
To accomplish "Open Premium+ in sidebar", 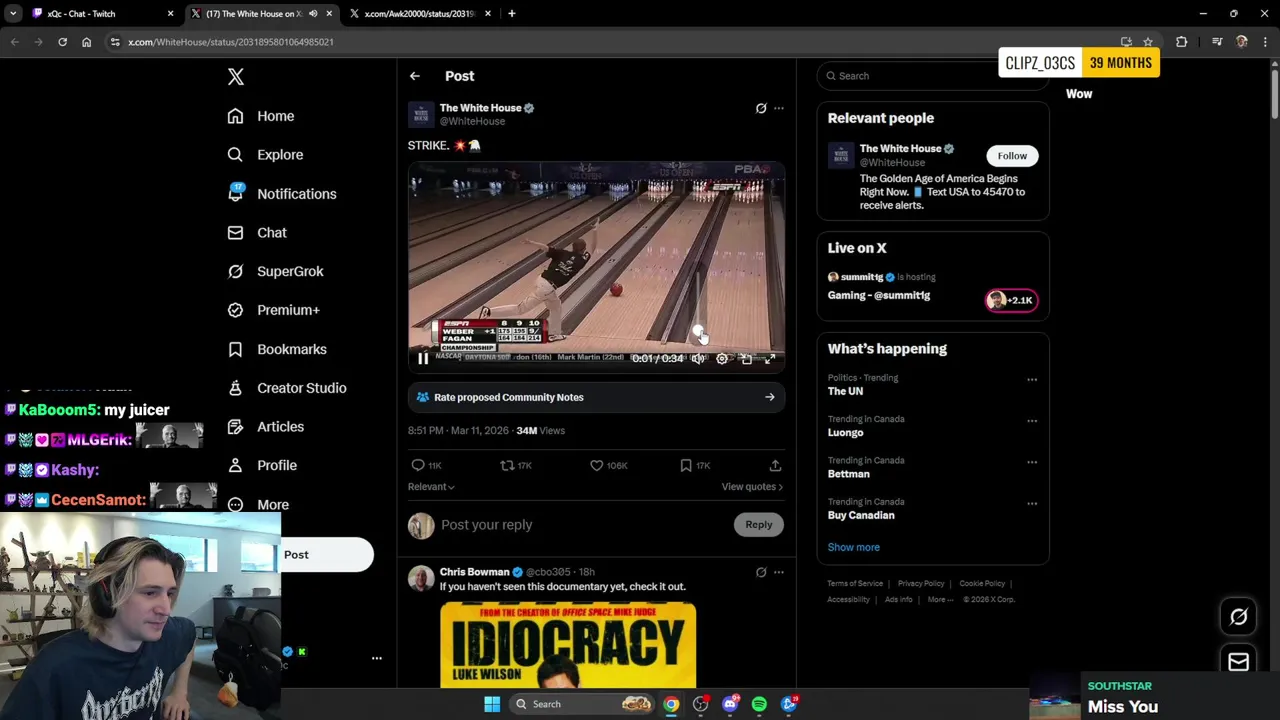I will [x=273, y=310].
